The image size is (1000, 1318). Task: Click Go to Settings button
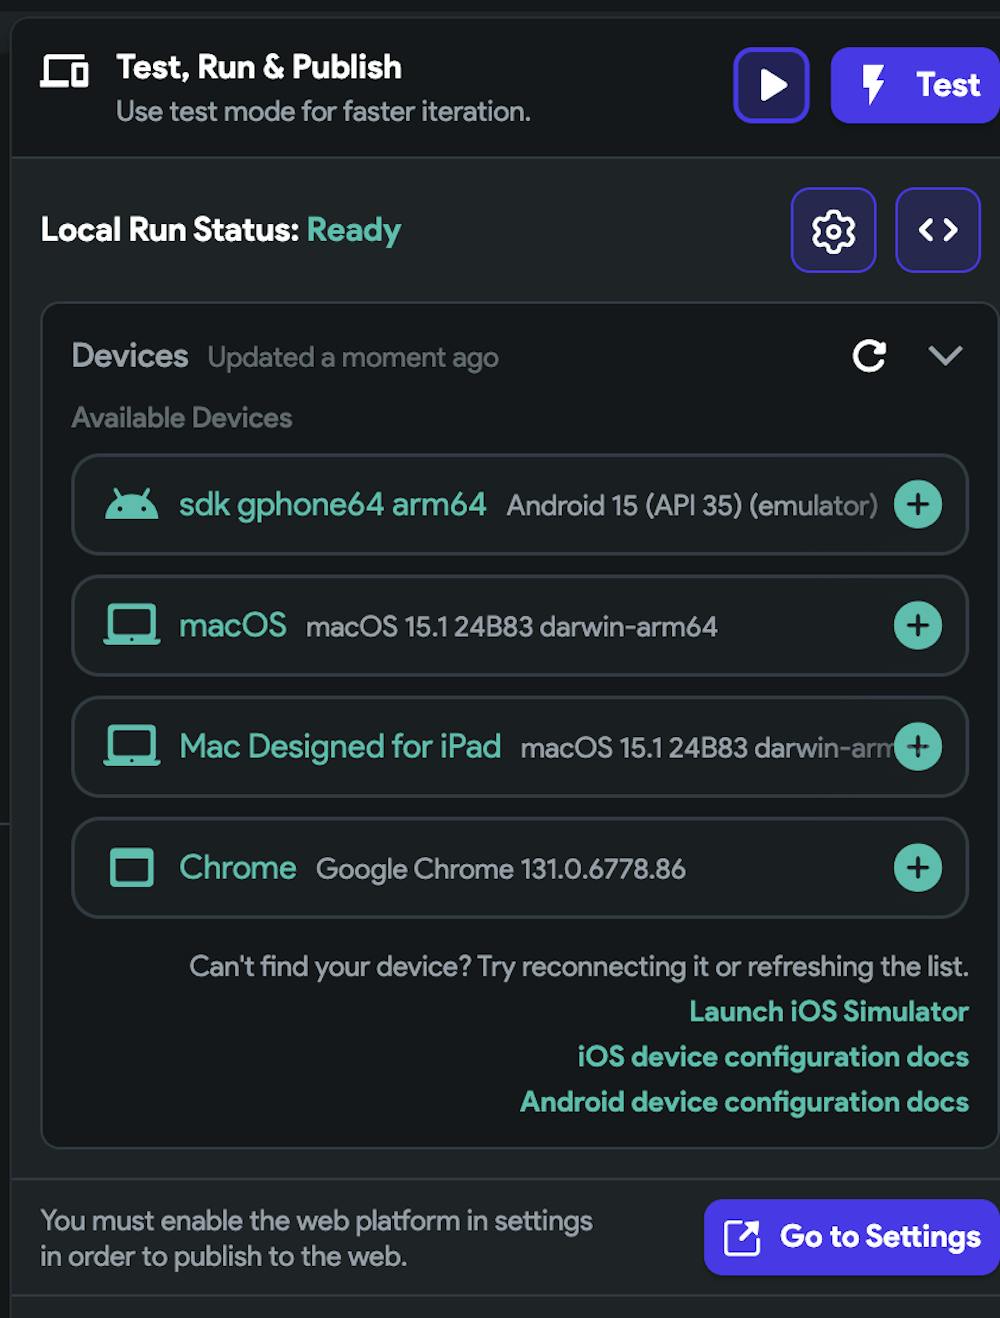(x=852, y=1237)
